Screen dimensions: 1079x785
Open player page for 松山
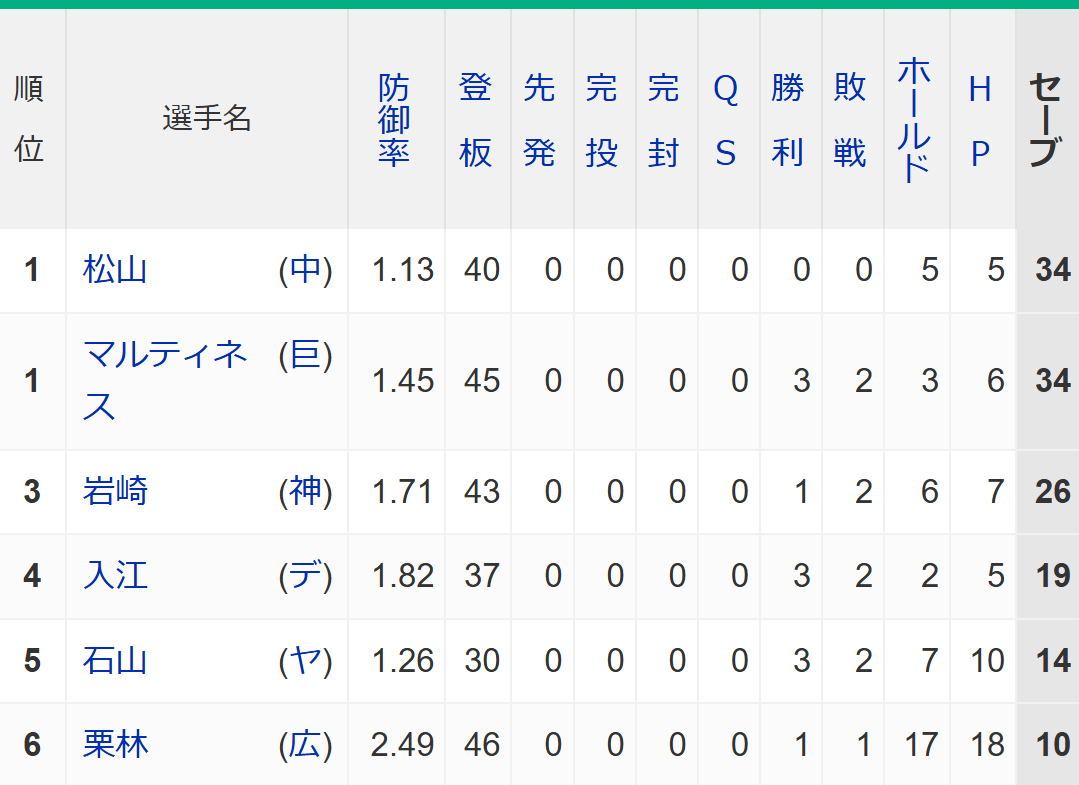(115, 269)
